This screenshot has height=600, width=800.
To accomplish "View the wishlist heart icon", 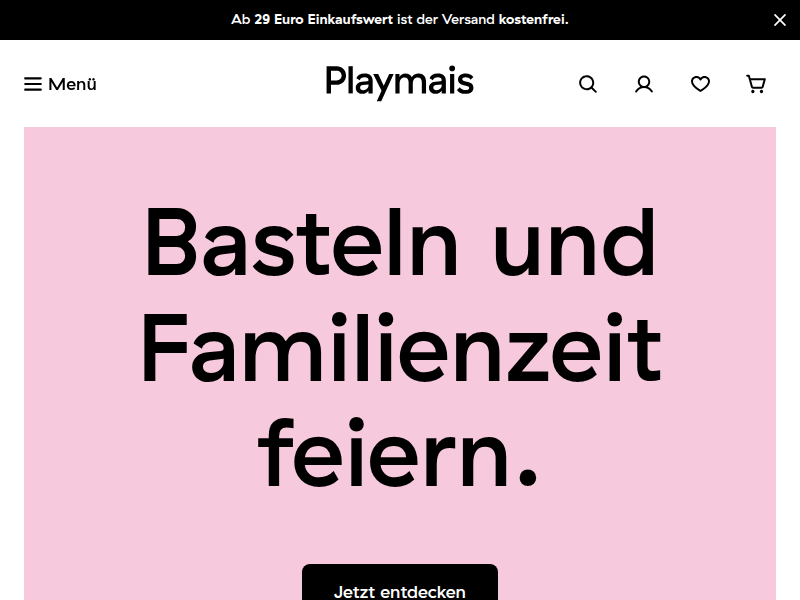I will [x=700, y=84].
